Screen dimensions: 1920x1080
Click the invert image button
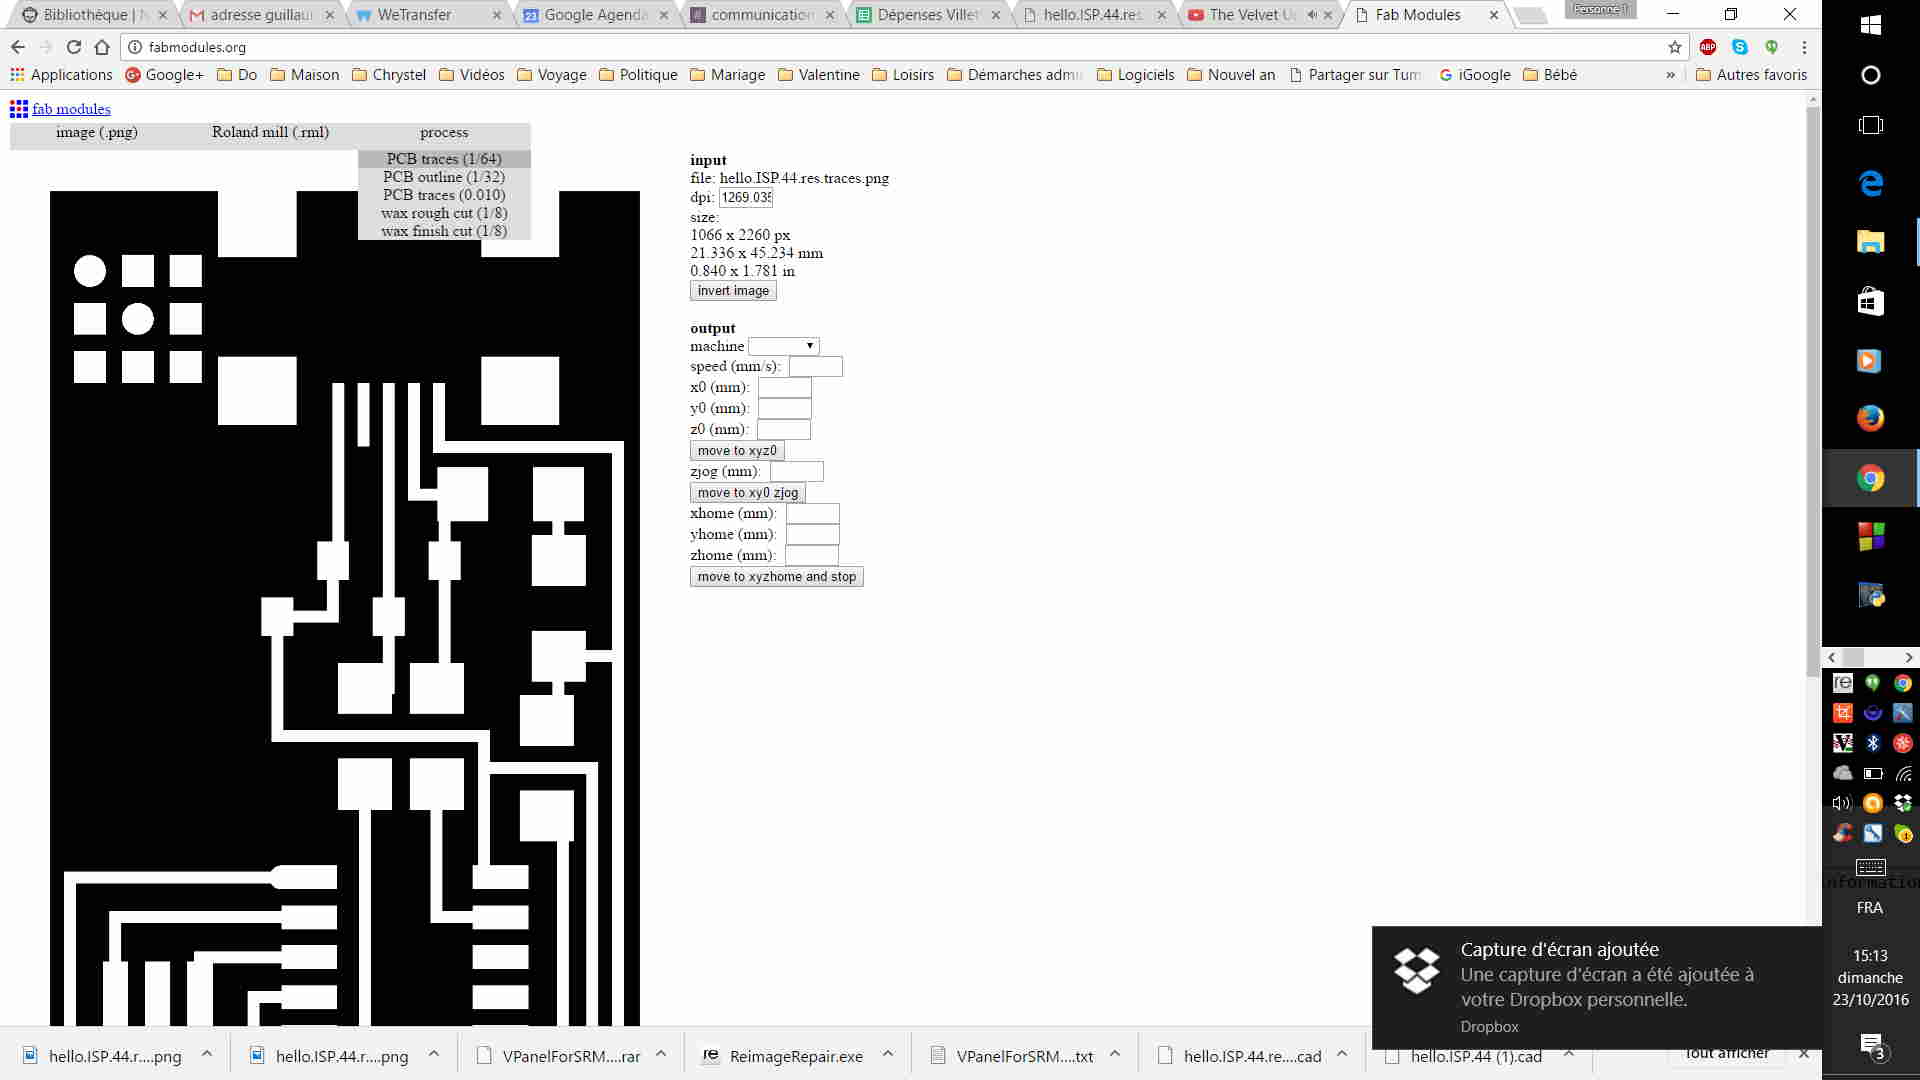(x=733, y=291)
